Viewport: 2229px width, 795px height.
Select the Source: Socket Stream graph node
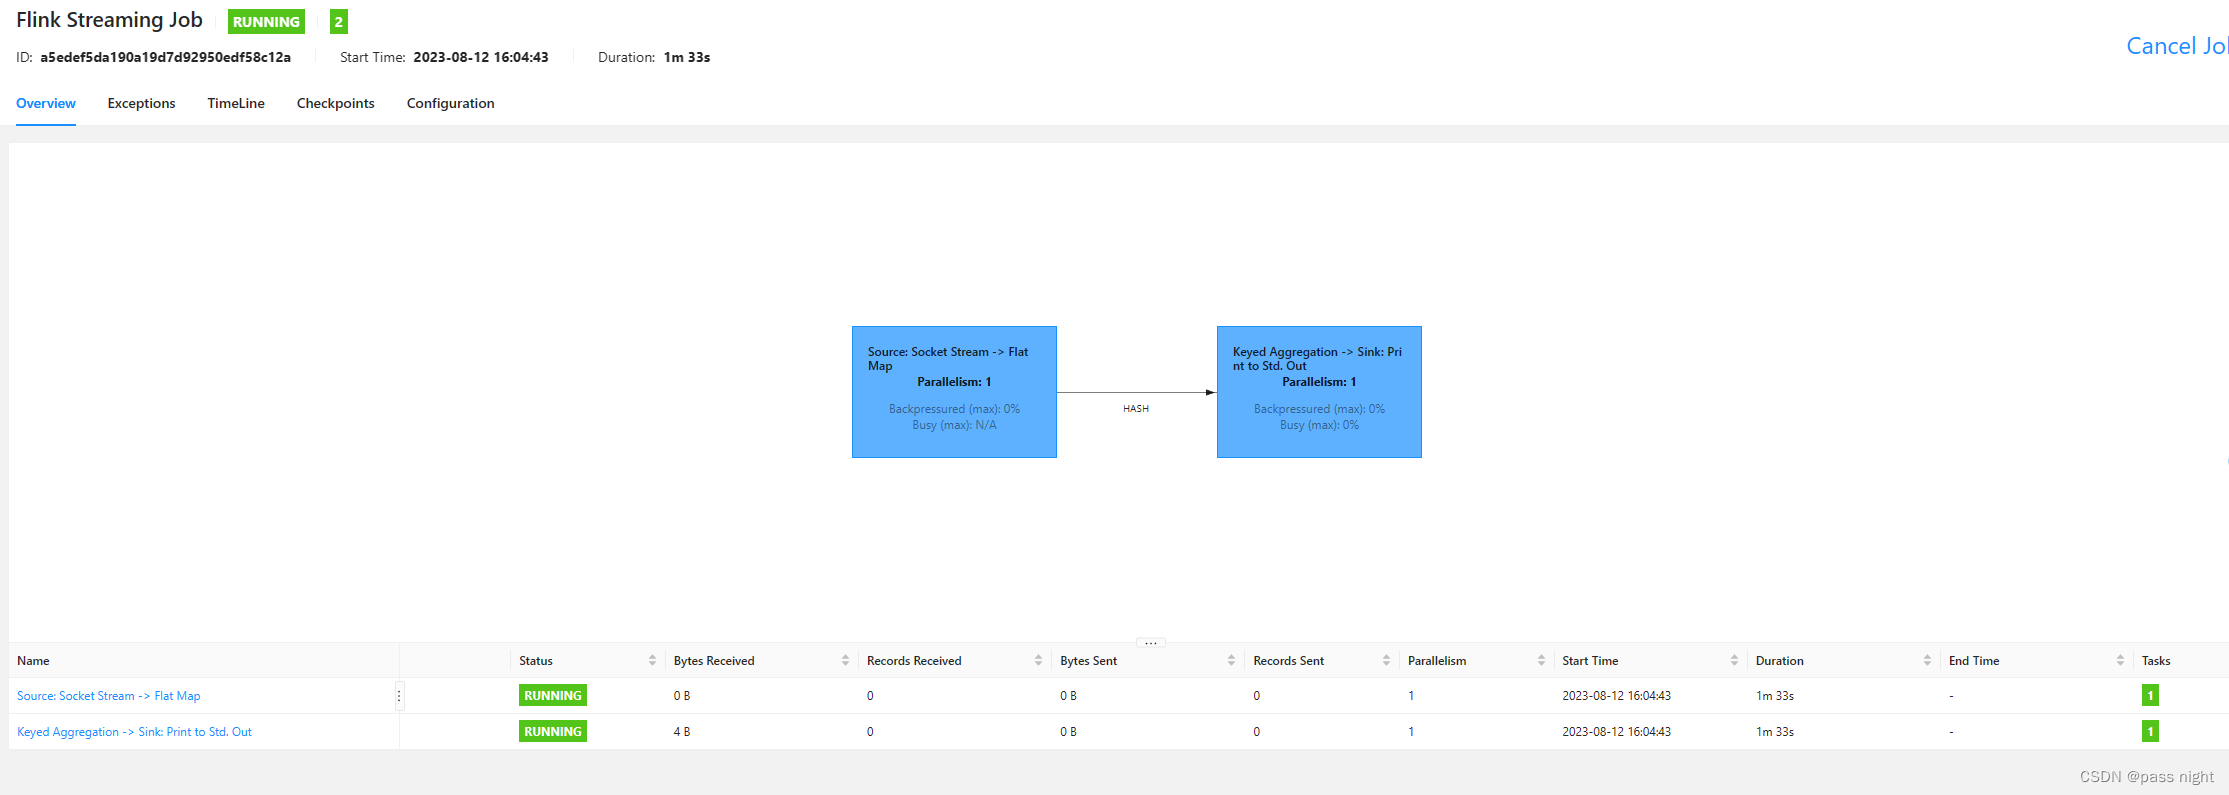click(x=954, y=392)
